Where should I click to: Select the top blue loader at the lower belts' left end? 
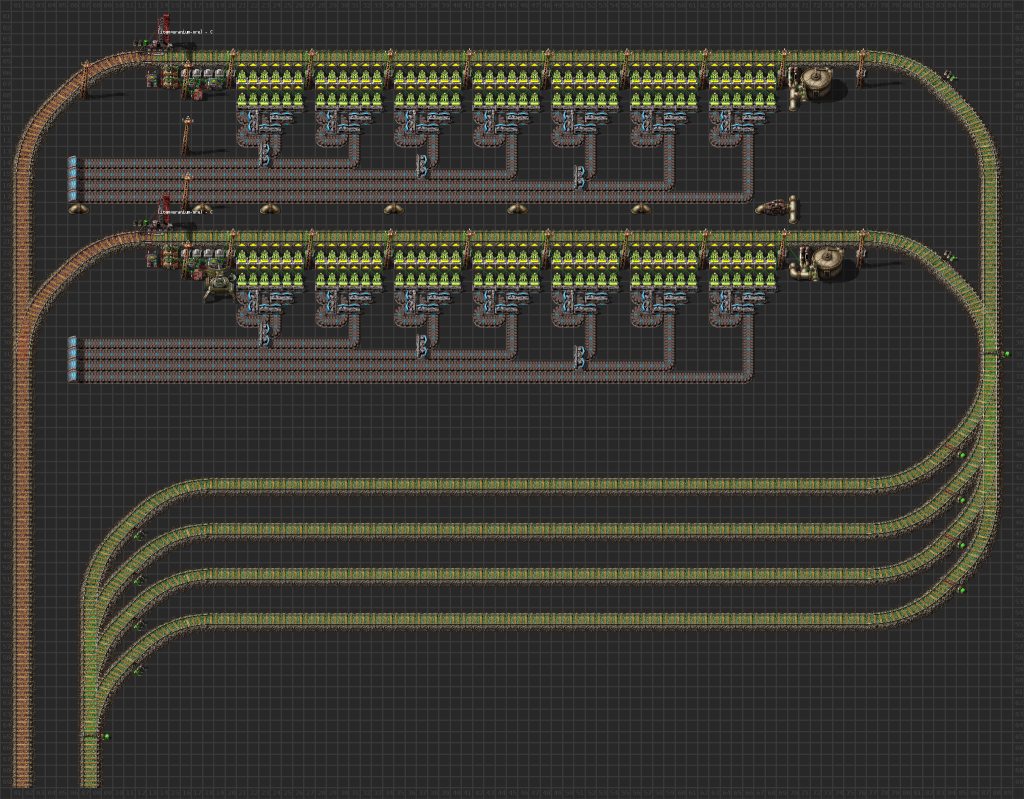pyautogui.click(x=72, y=342)
